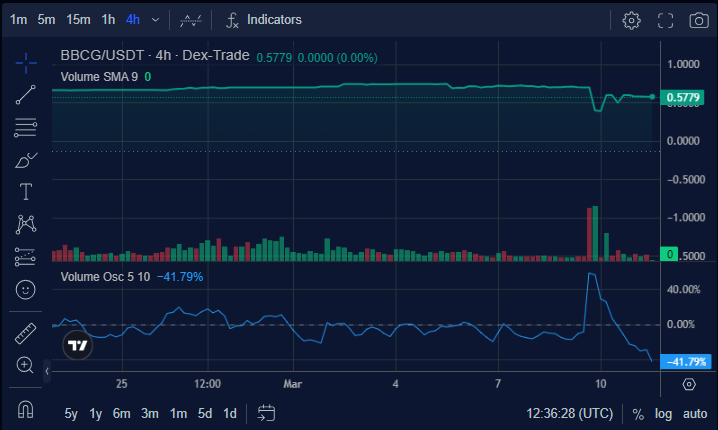718x430 pixels.
Task: Open the chart patterns tool
Action: pos(26,224)
